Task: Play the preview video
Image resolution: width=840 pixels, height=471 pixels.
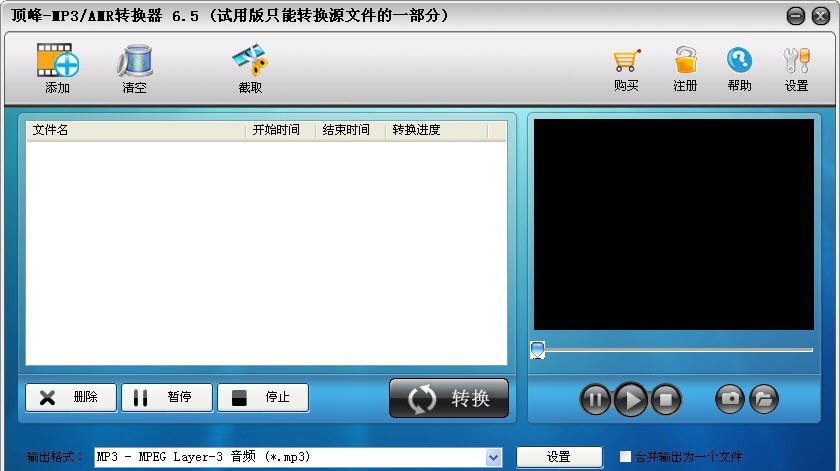Action: click(x=631, y=399)
